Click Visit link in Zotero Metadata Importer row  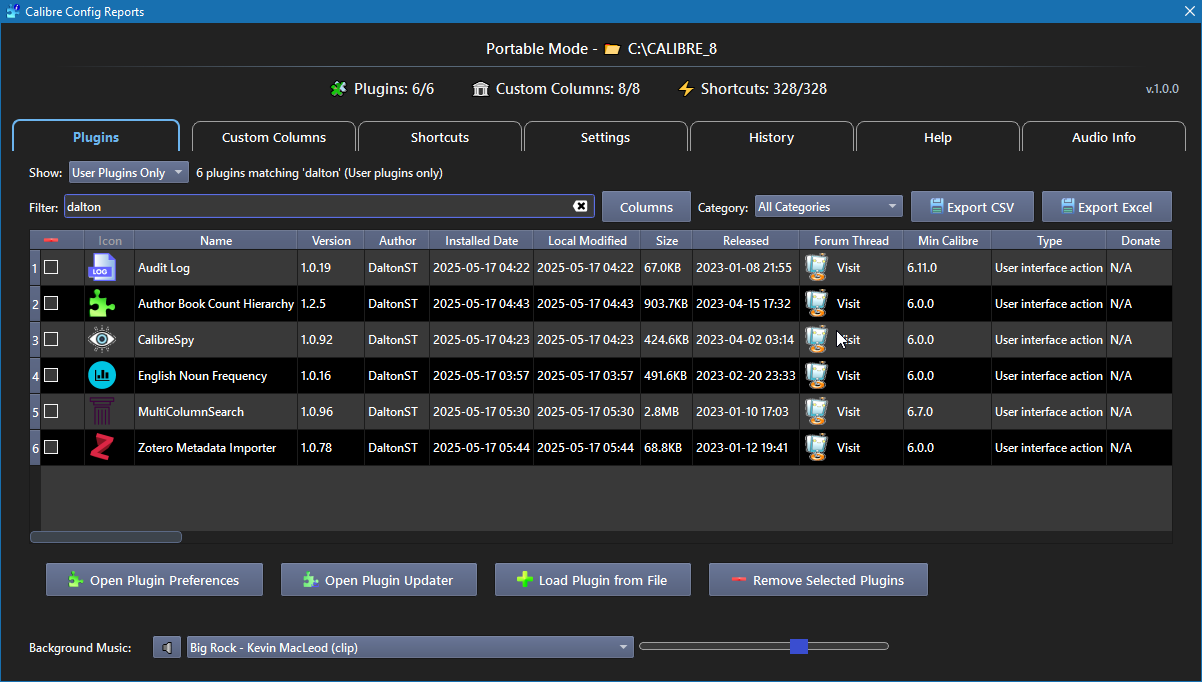tap(849, 448)
